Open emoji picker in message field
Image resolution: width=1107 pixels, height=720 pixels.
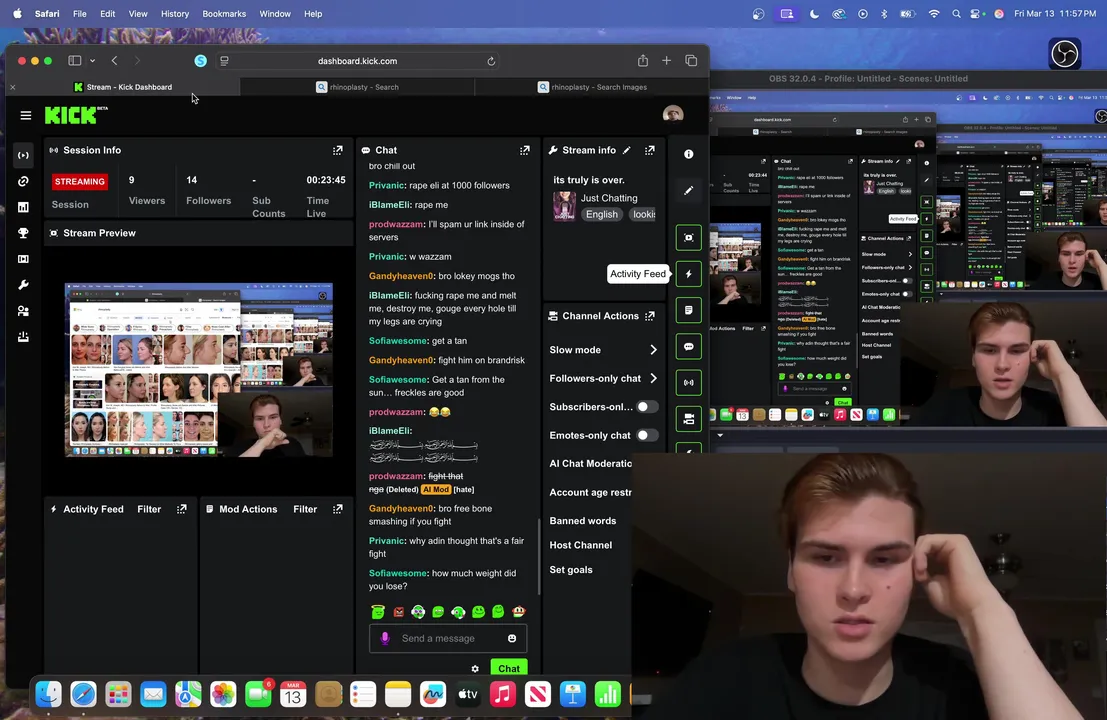pos(512,638)
